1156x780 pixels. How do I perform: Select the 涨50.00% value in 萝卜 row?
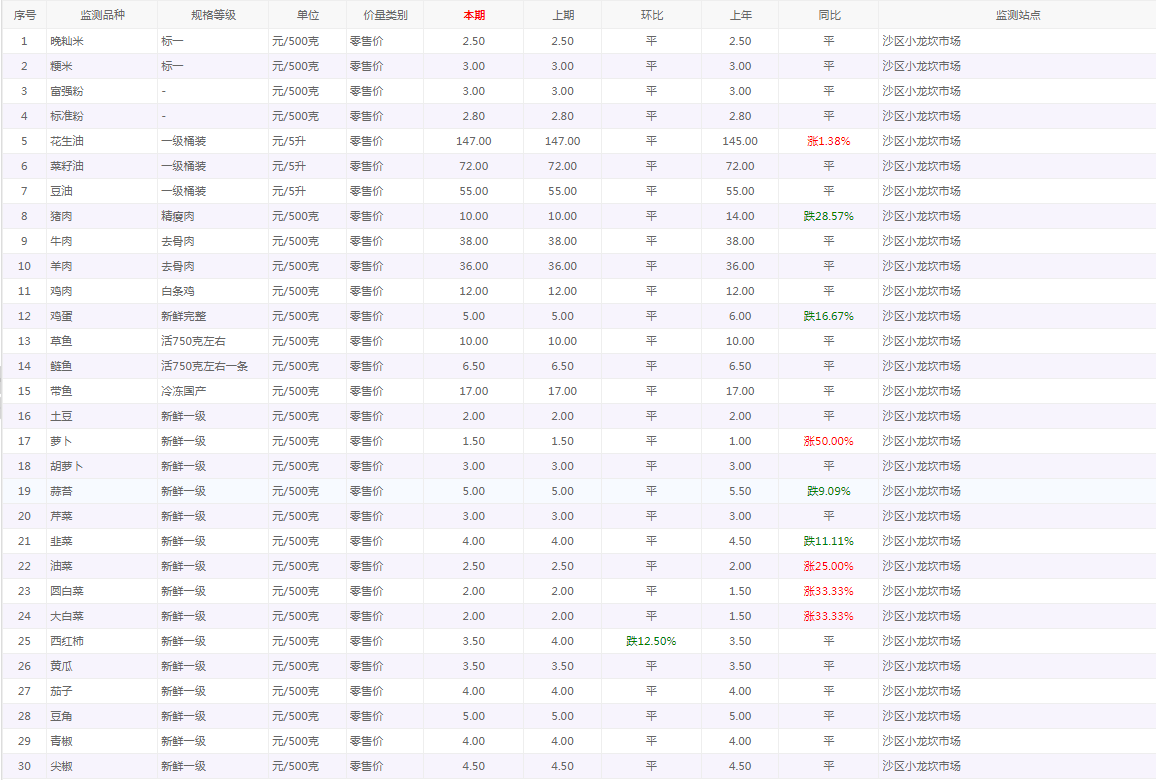828,441
